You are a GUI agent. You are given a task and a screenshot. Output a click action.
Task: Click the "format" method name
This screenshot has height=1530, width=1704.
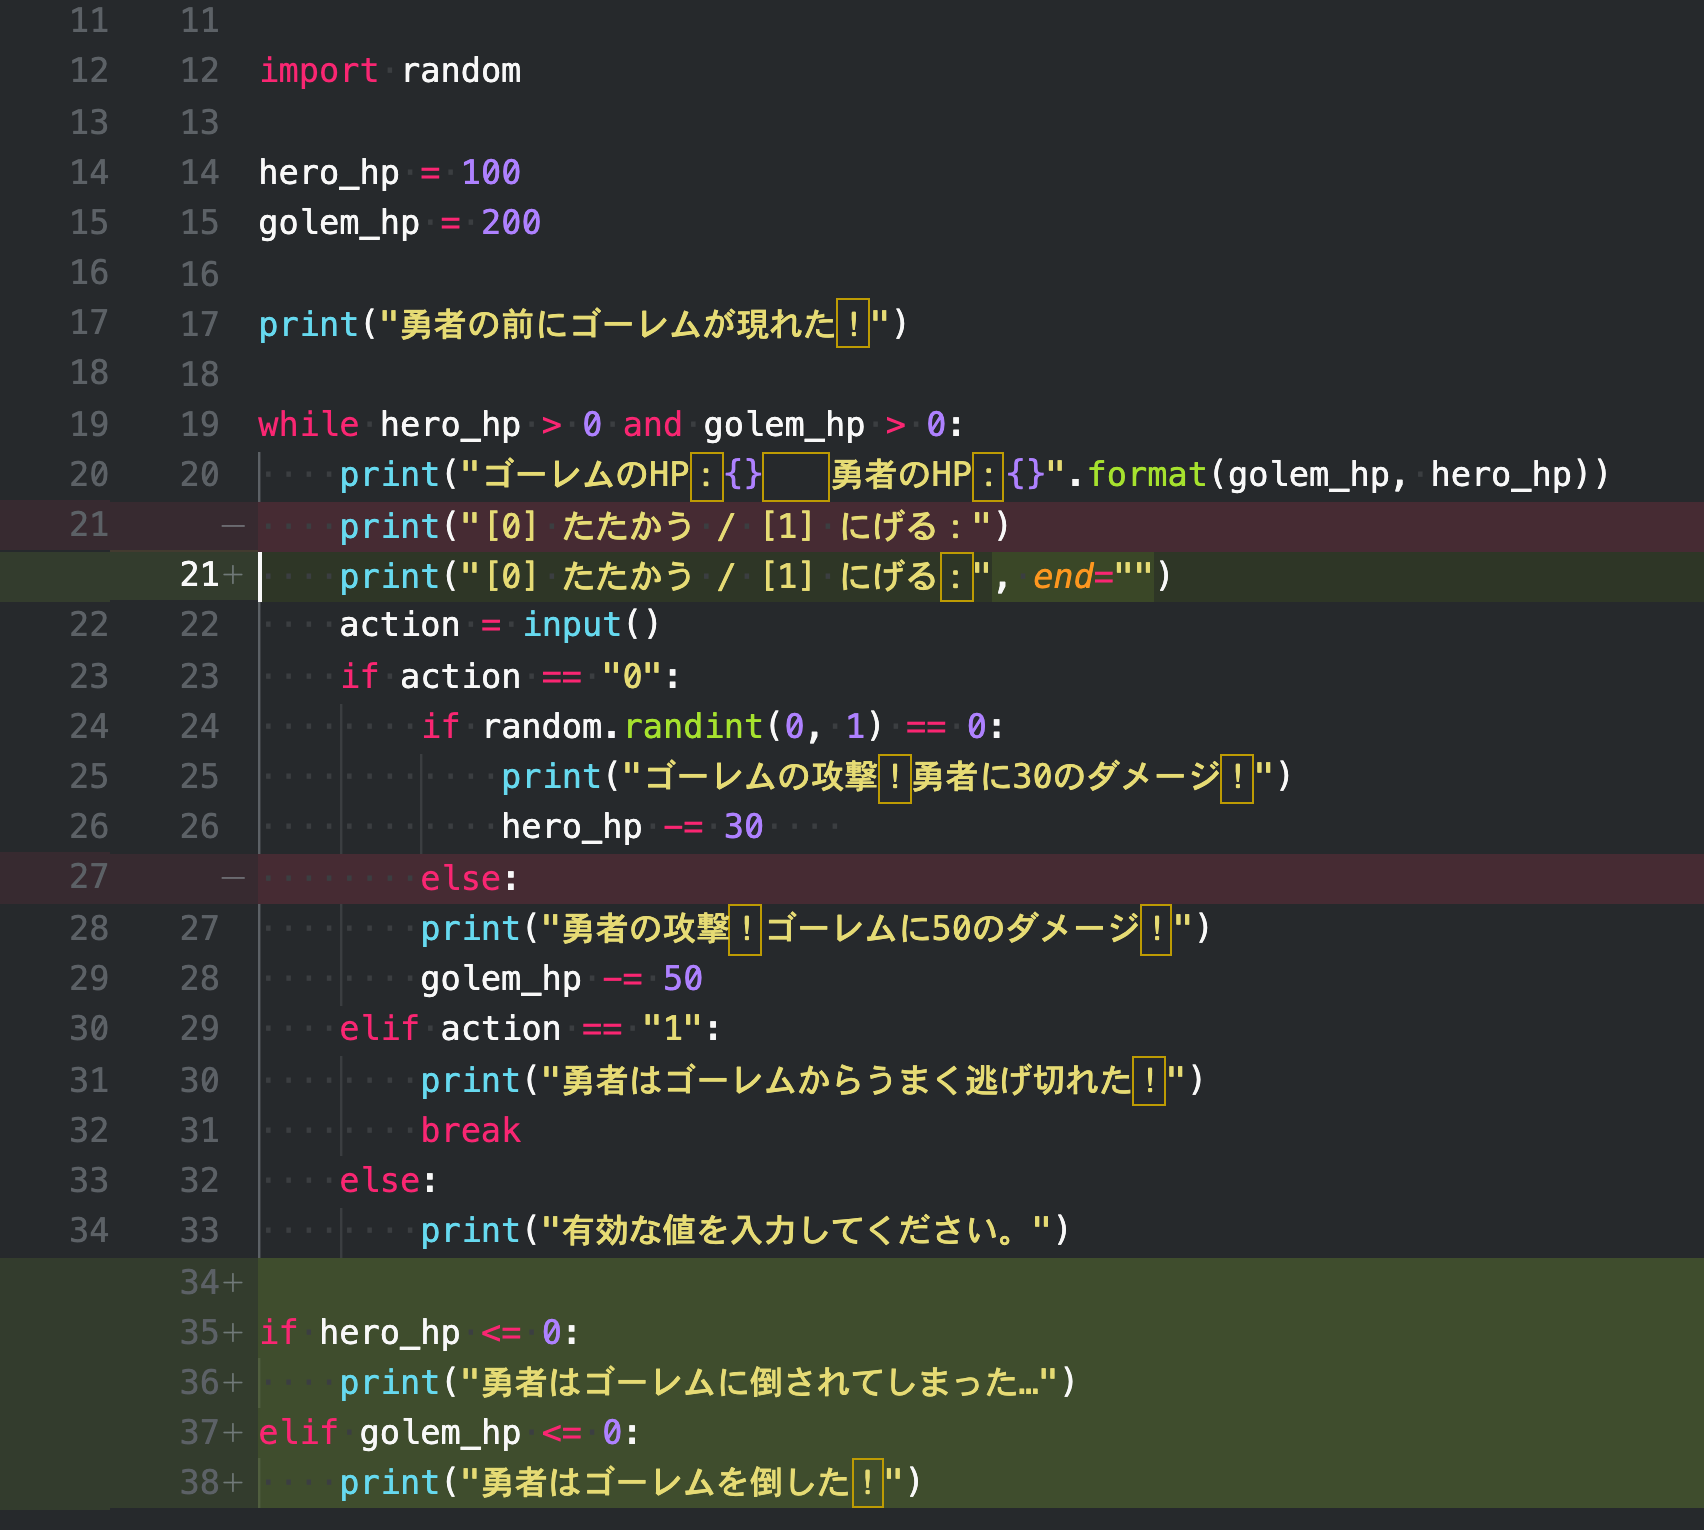1147,474
